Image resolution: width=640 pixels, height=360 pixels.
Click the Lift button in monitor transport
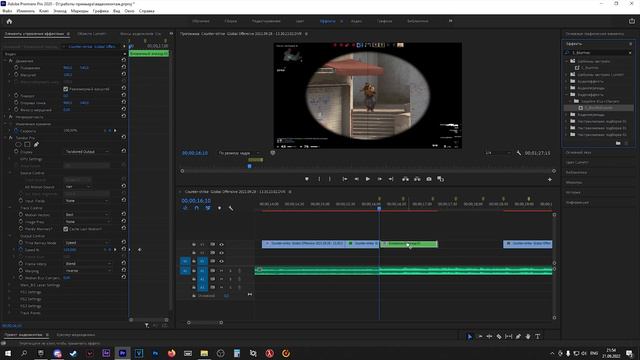coord(405,179)
